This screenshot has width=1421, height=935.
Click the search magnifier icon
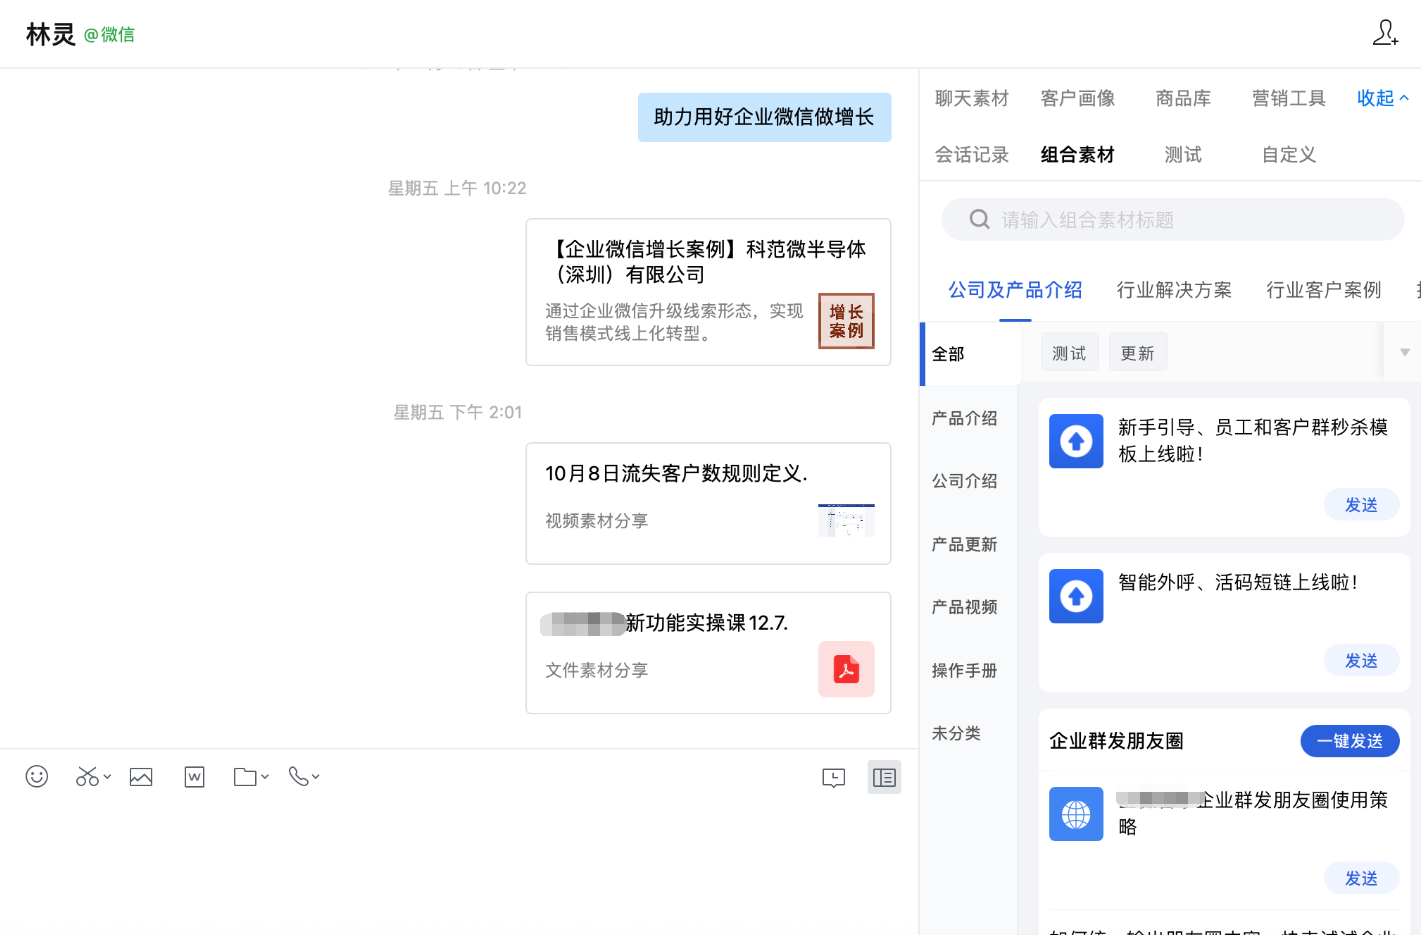coord(980,219)
